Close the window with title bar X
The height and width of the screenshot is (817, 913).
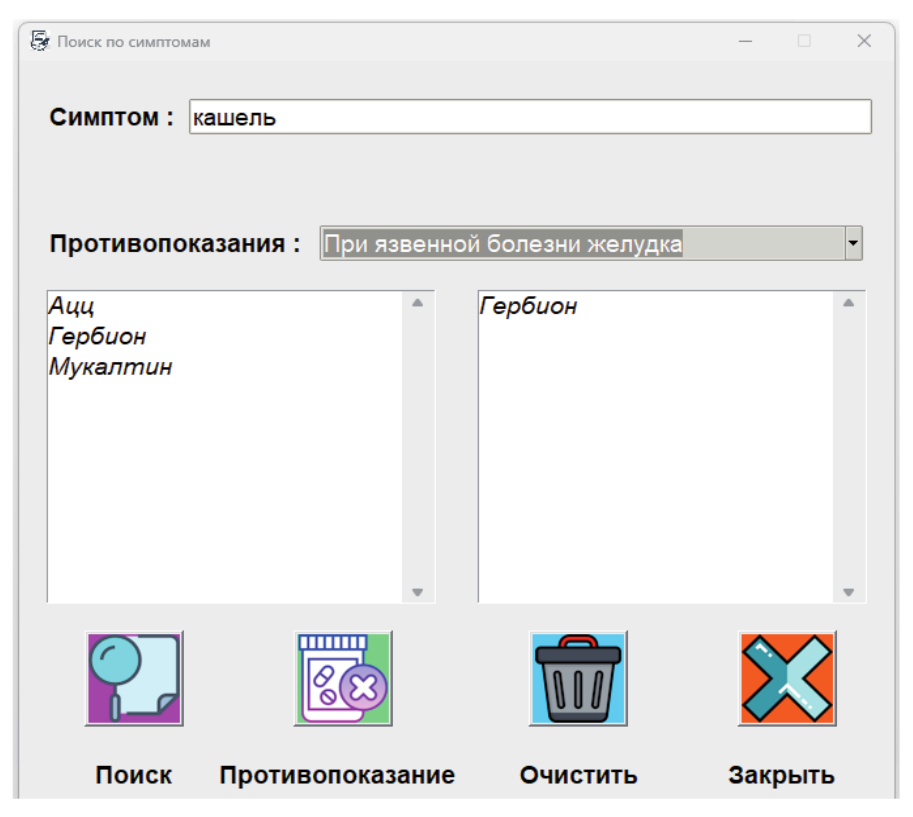tap(864, 42)
